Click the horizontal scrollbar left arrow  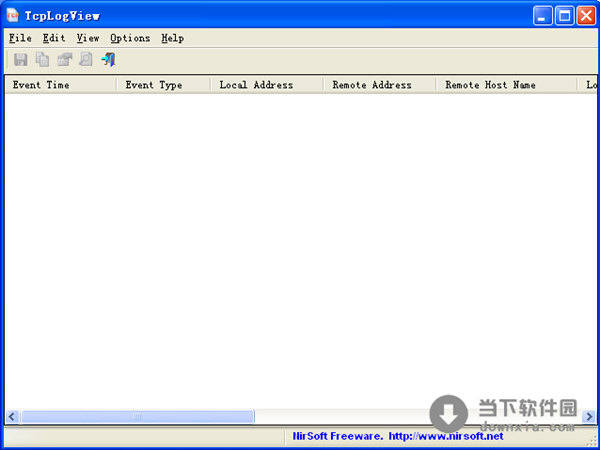click(x=12, y=416)
